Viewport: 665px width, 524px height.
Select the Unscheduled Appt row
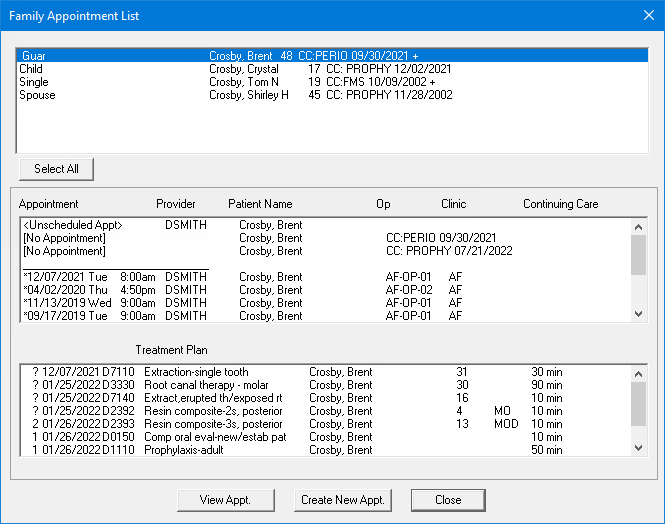click(325, 225)
